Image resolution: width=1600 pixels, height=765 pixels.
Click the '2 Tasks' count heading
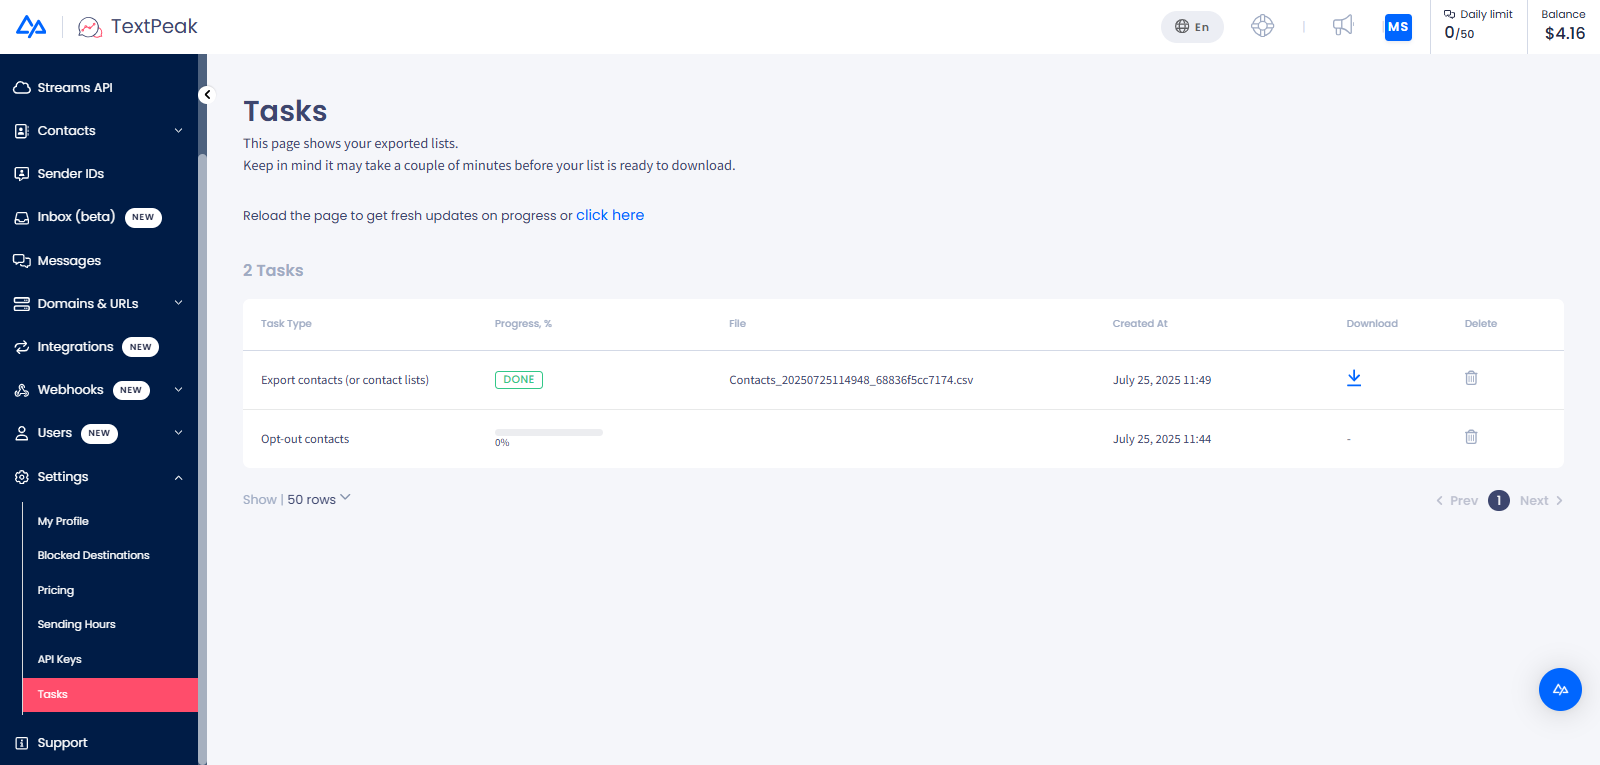(273, 271)
